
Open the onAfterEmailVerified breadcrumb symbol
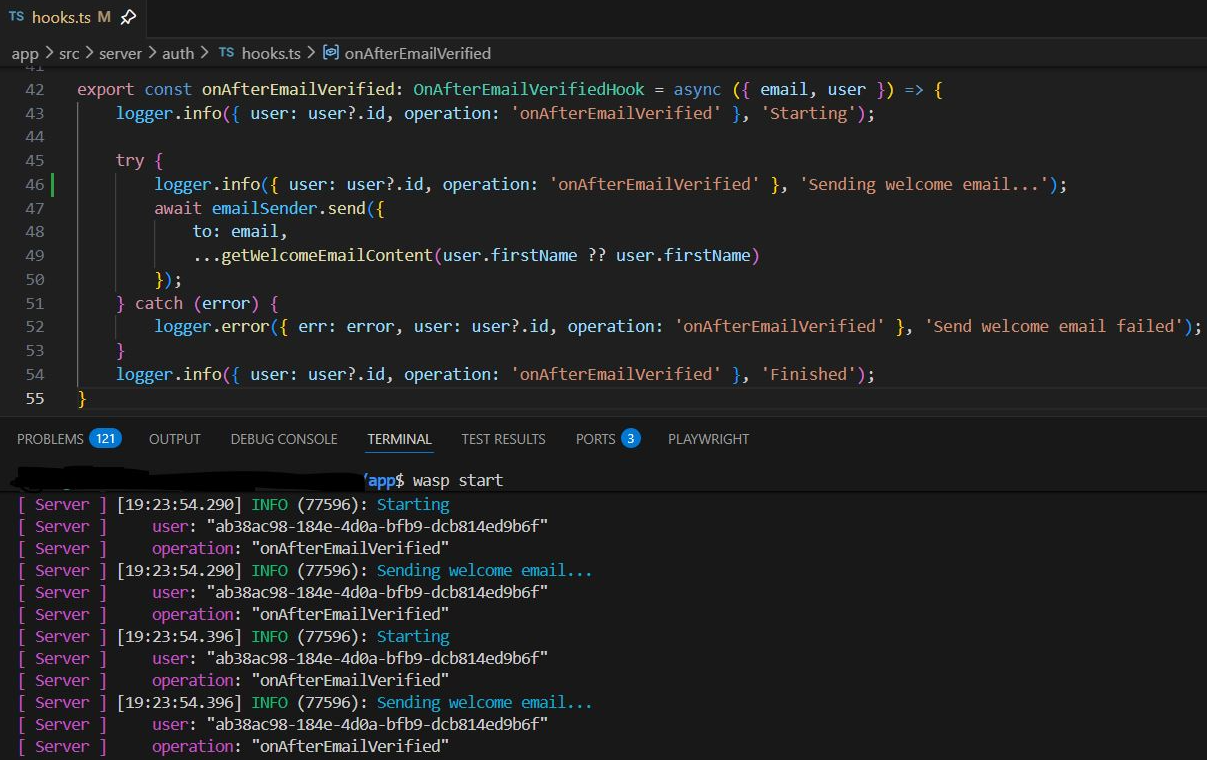[x=418, y=53]
